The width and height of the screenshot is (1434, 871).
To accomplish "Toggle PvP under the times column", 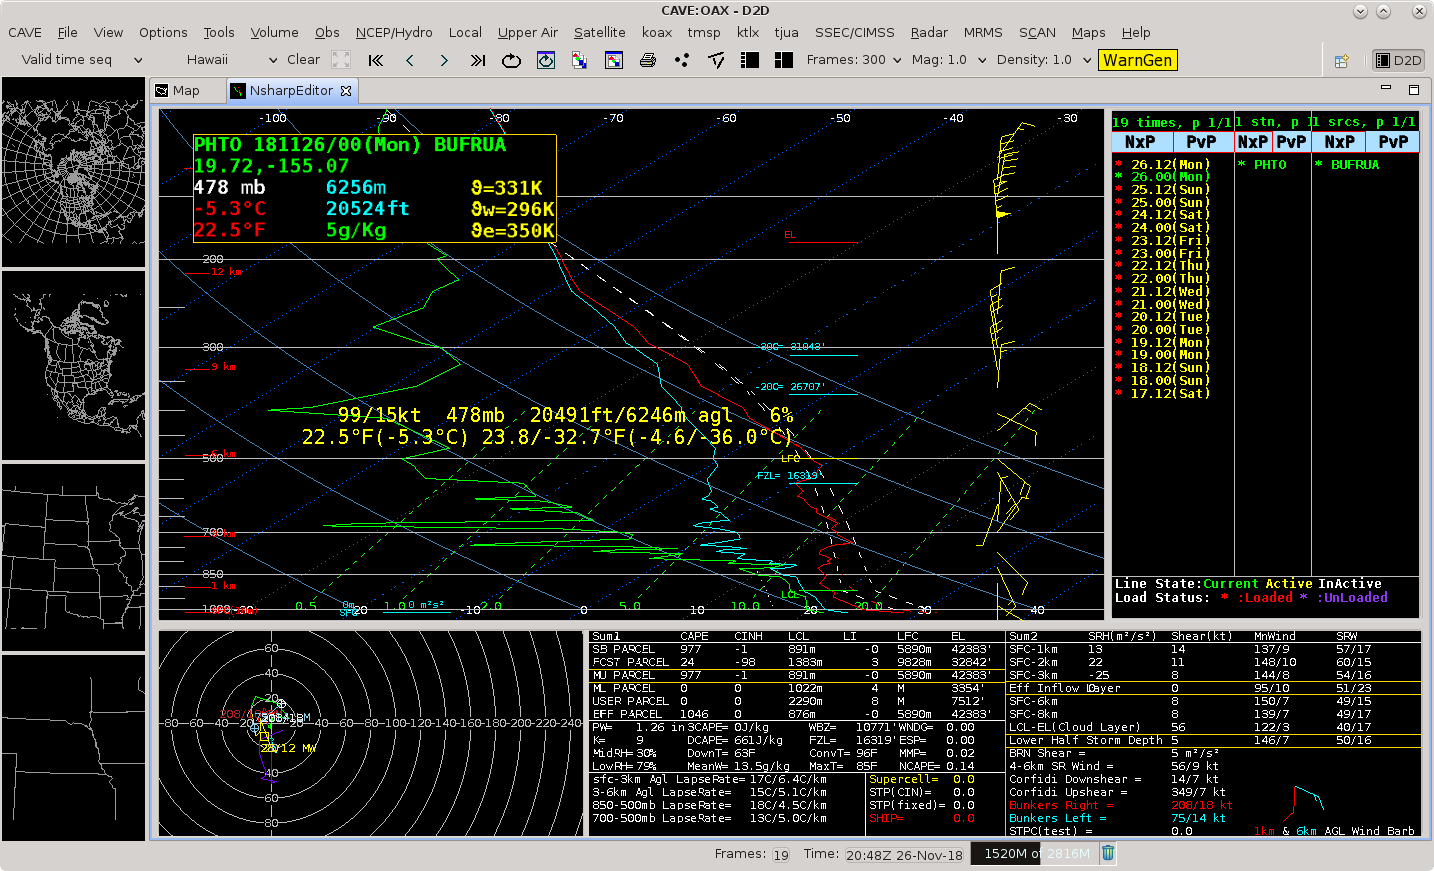I will click(1202, 142).
